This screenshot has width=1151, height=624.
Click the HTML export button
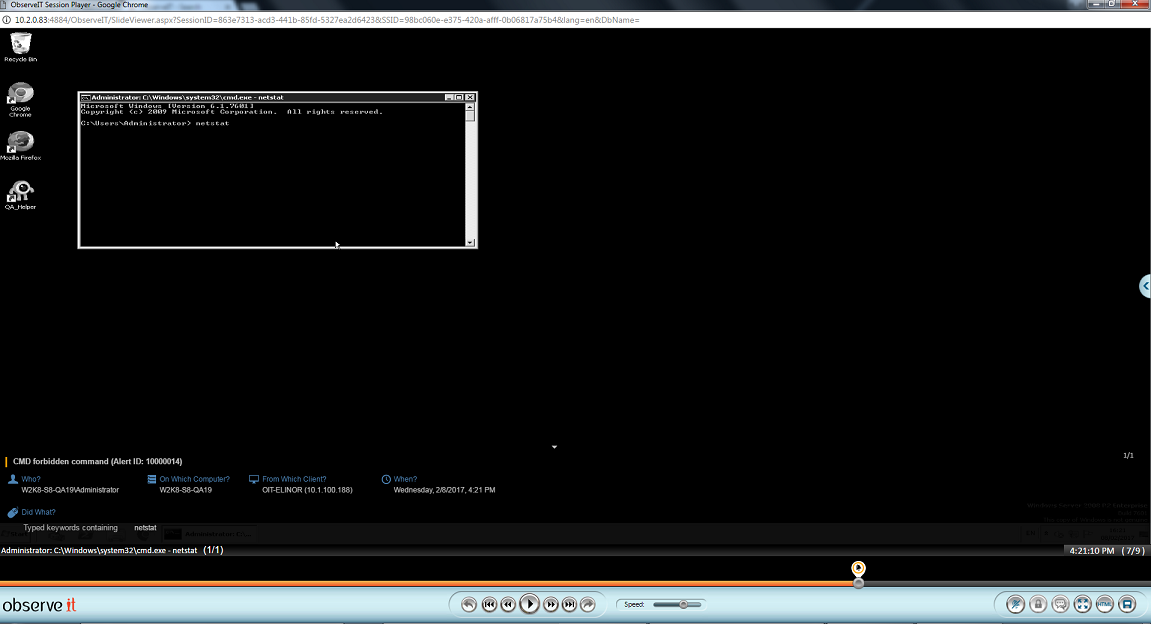[1104, 604]
